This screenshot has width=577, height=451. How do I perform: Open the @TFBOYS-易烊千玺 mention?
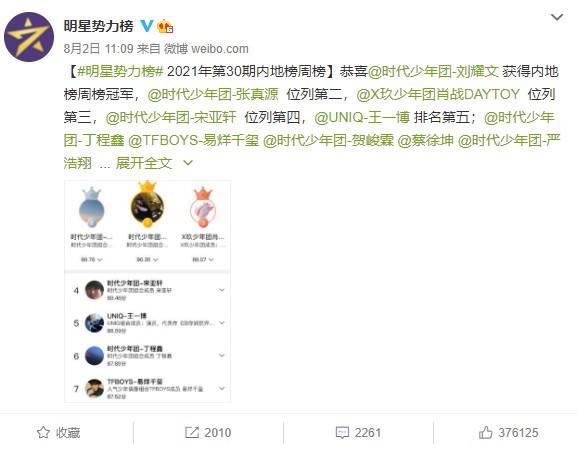(x=194, y=140)
